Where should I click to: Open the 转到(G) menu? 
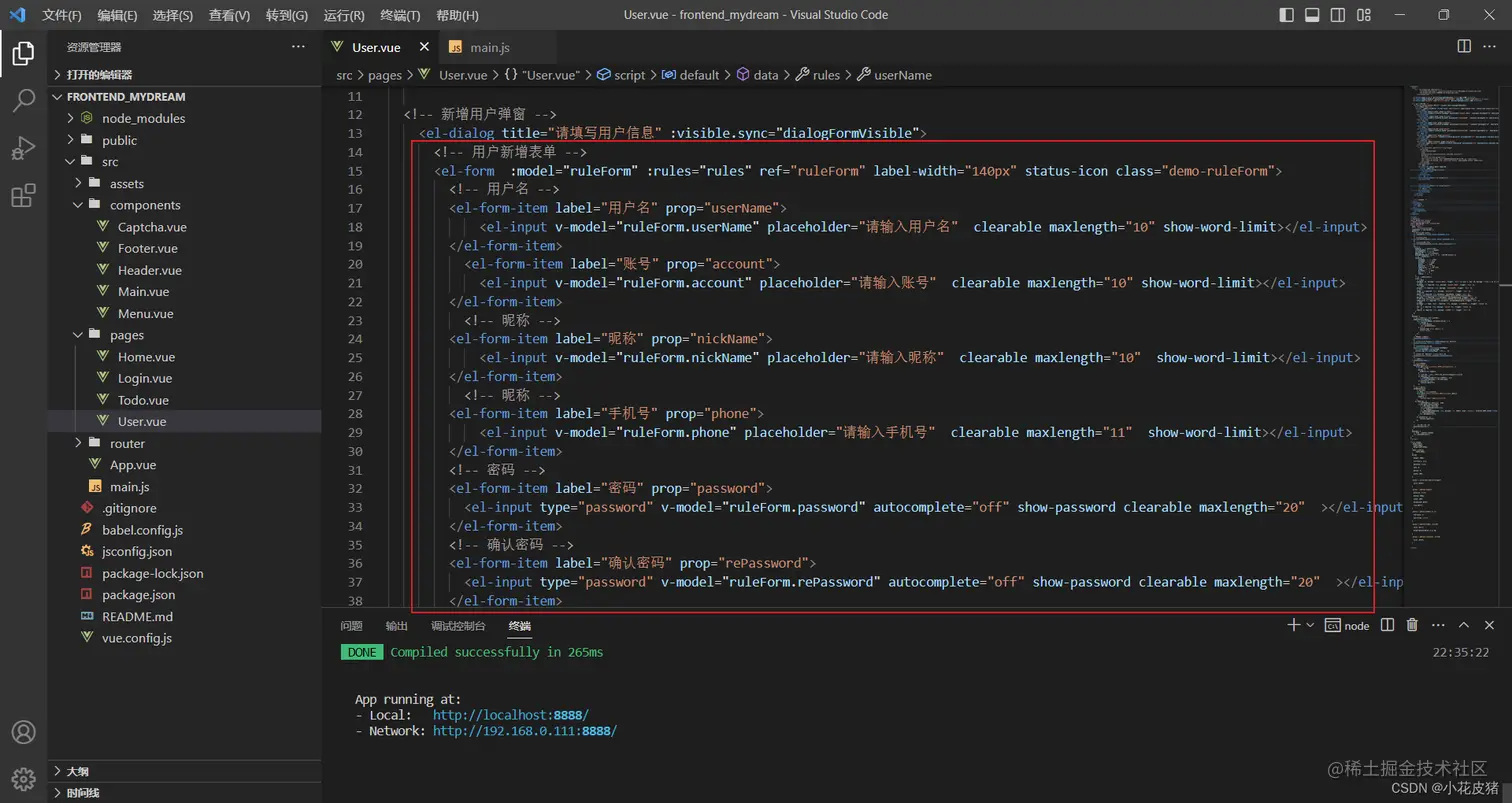click(x=287, y=15)
